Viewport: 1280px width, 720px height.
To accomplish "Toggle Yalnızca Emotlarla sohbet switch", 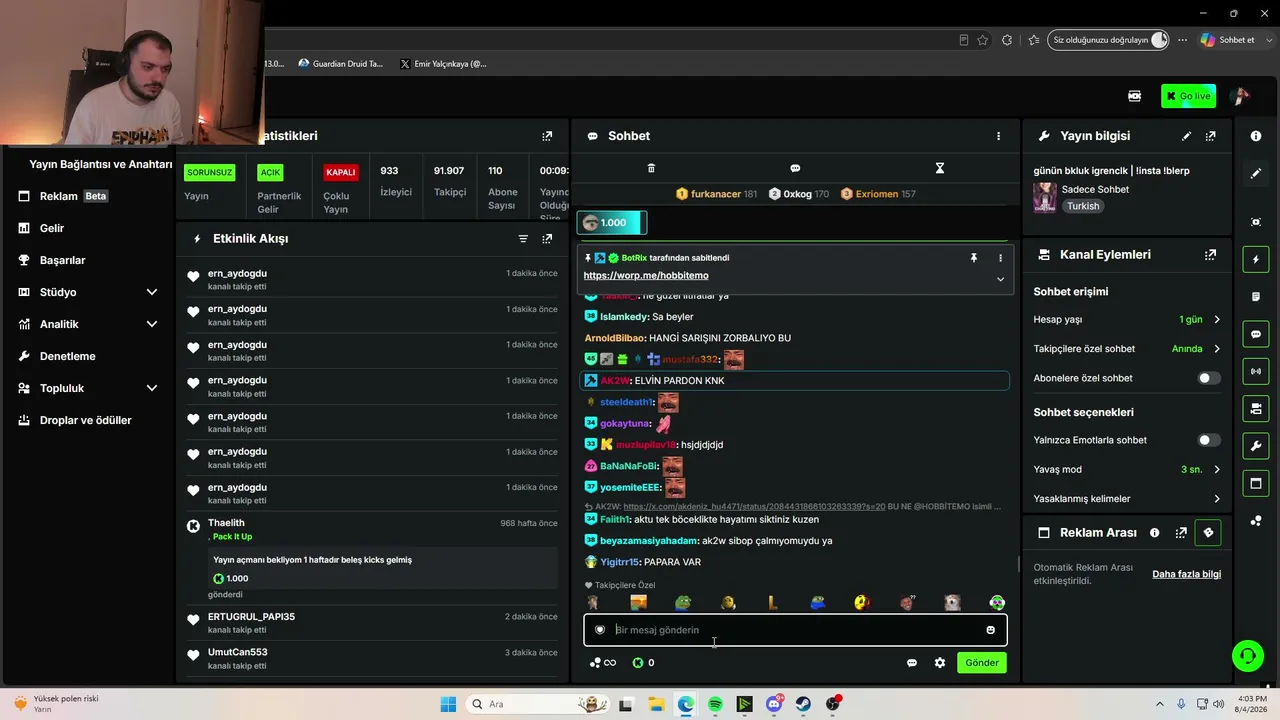I will point(1209,440).
